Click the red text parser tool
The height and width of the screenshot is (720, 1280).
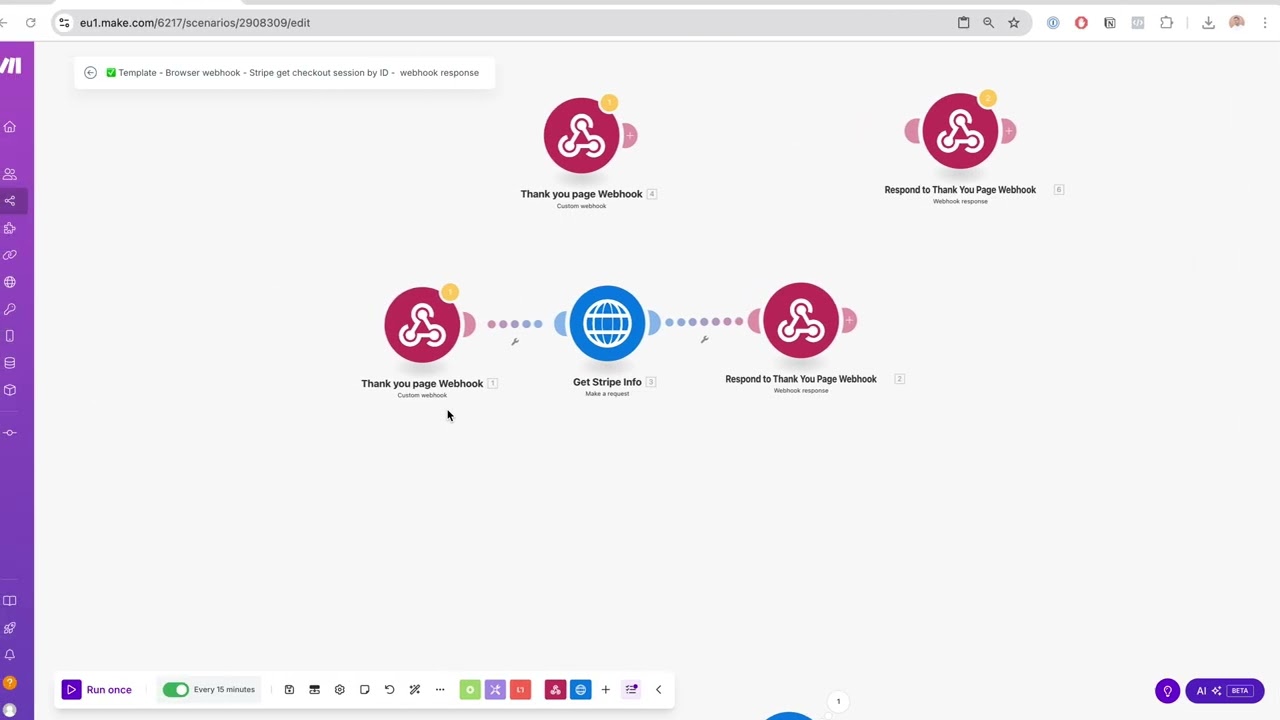(x=520, y=689)
